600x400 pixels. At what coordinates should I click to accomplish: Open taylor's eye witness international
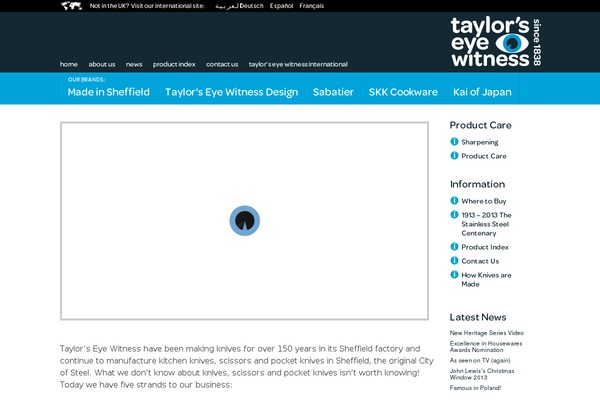298,64
